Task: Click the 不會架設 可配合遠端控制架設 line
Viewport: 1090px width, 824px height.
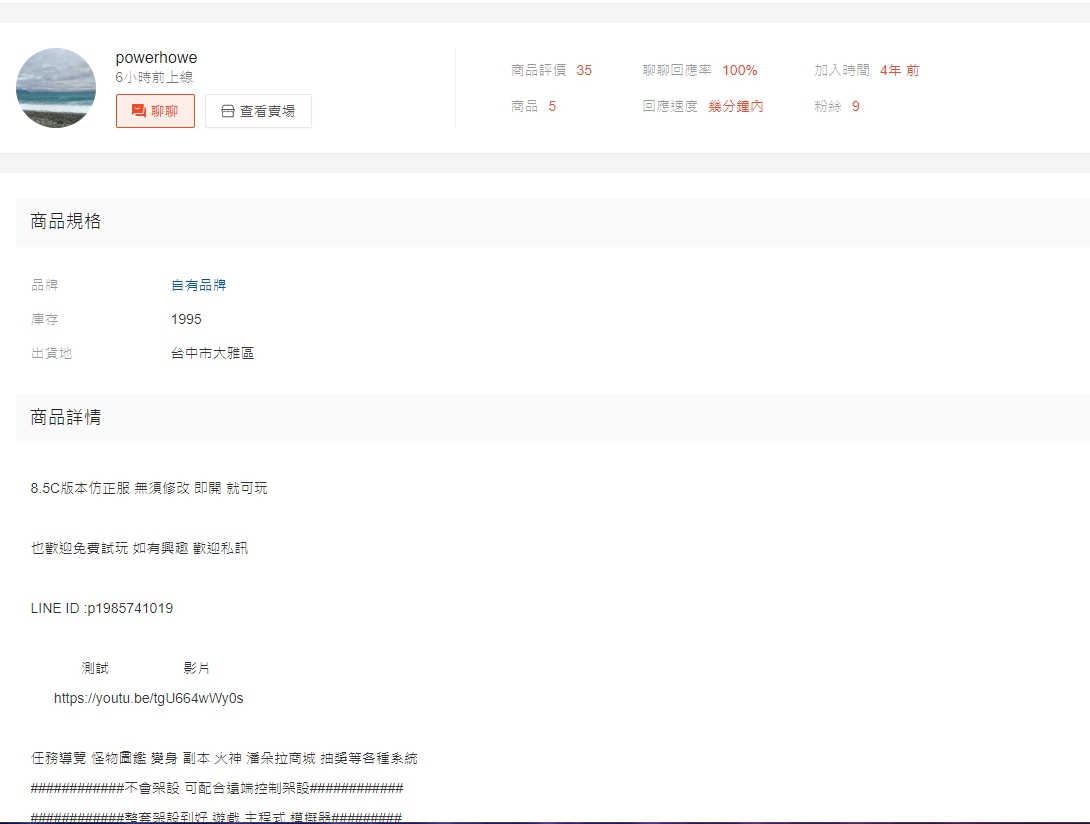Action: [217, 788]
